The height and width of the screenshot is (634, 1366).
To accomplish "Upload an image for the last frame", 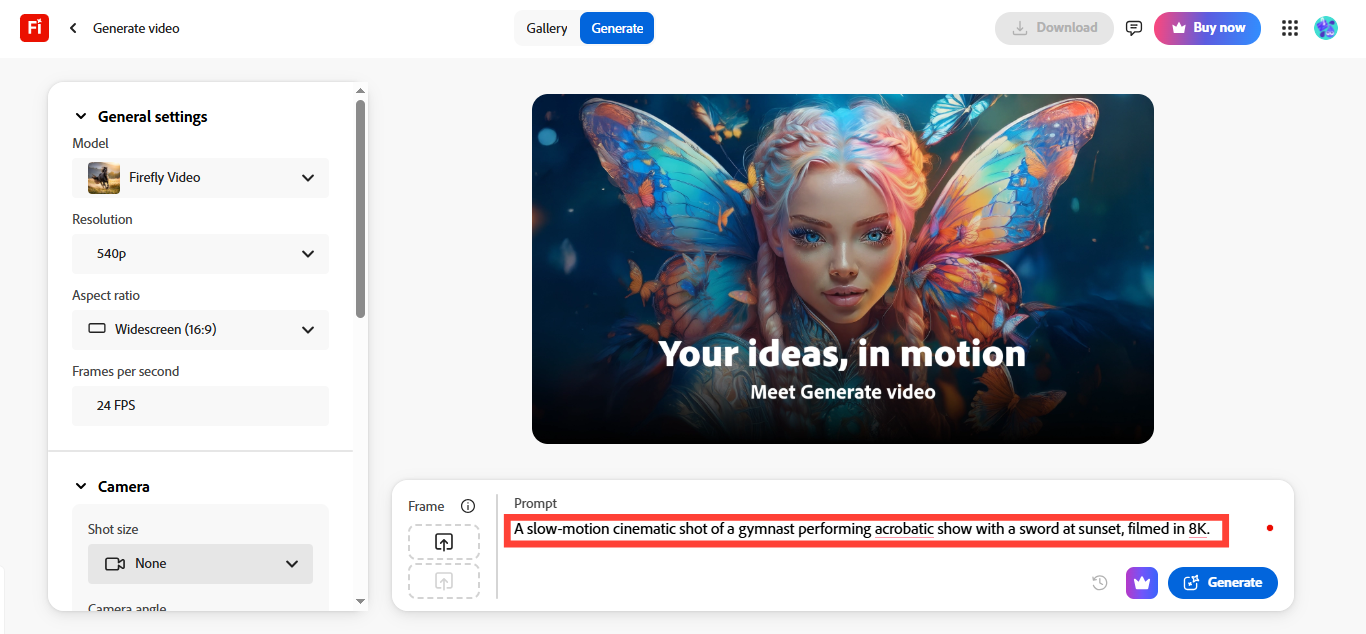I will click(443, 580).
